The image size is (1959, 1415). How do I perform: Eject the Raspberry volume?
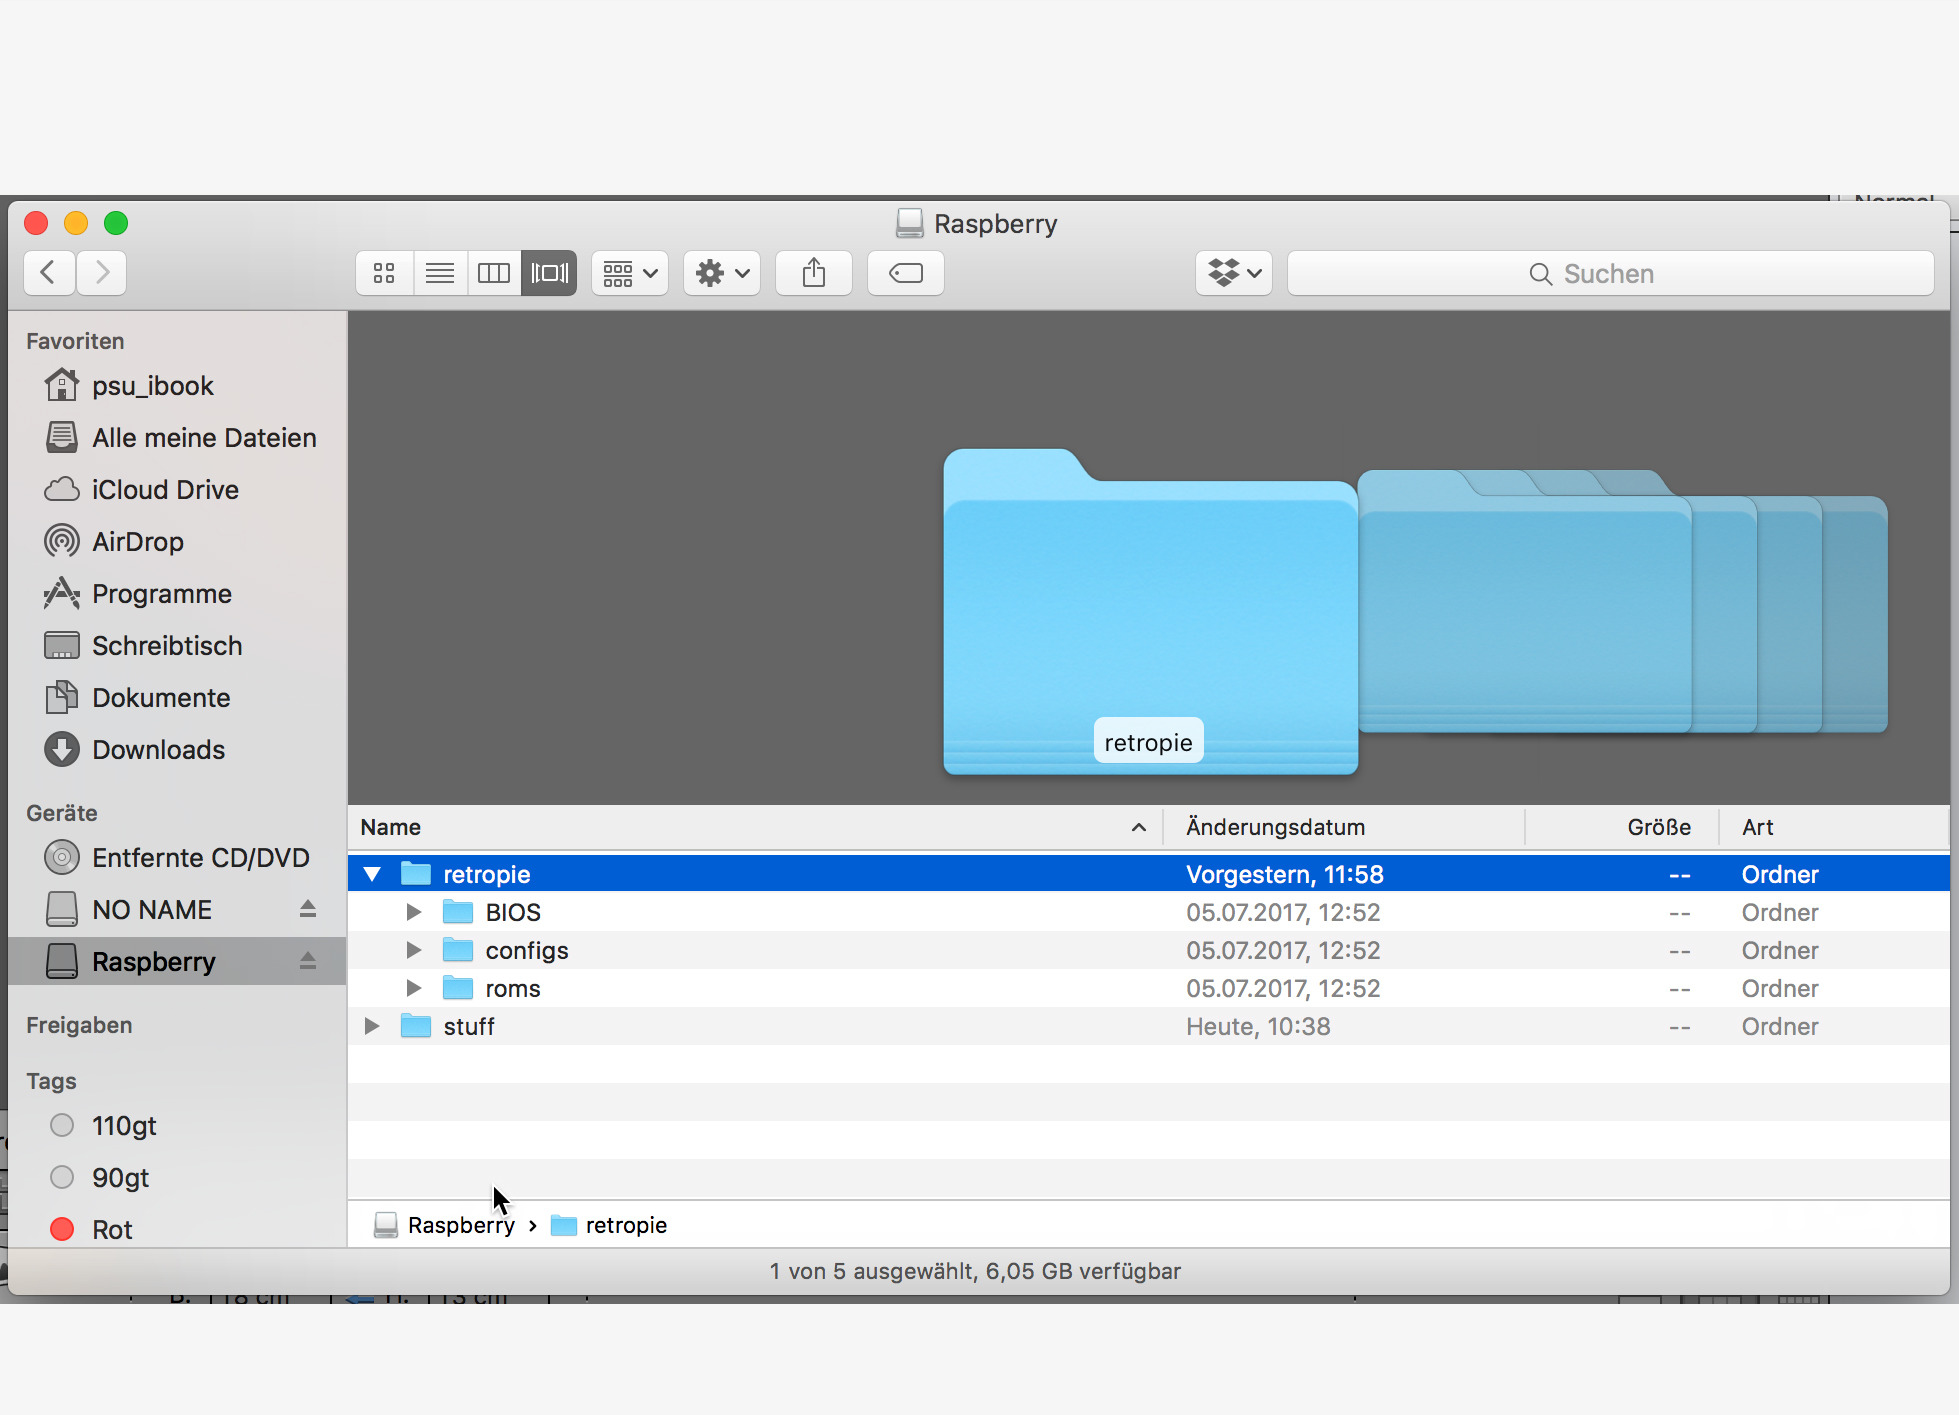308,961
